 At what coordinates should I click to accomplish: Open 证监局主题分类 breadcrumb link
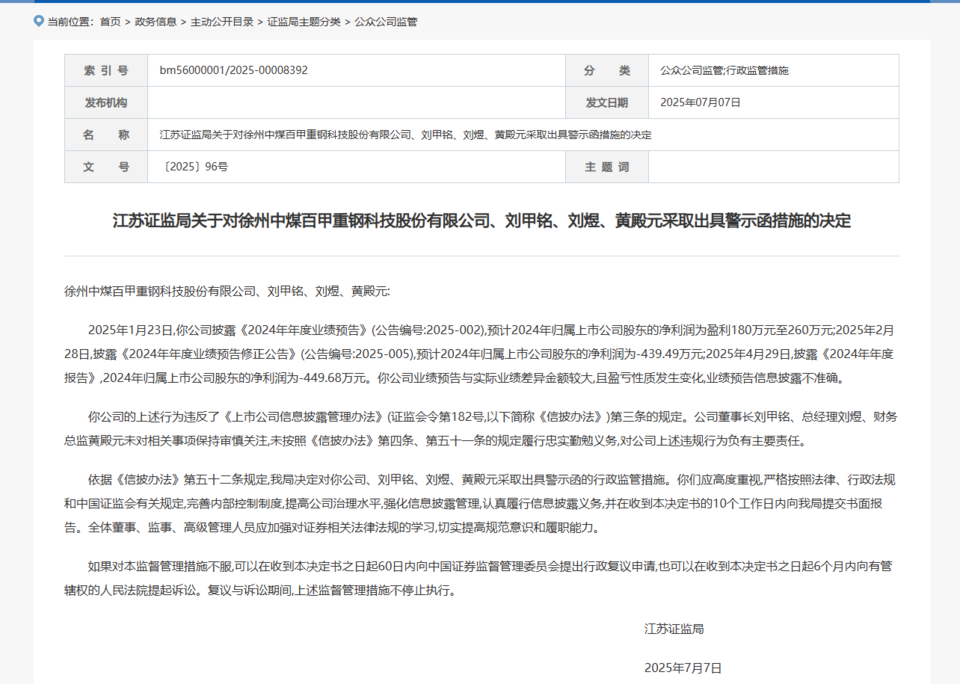304,22
